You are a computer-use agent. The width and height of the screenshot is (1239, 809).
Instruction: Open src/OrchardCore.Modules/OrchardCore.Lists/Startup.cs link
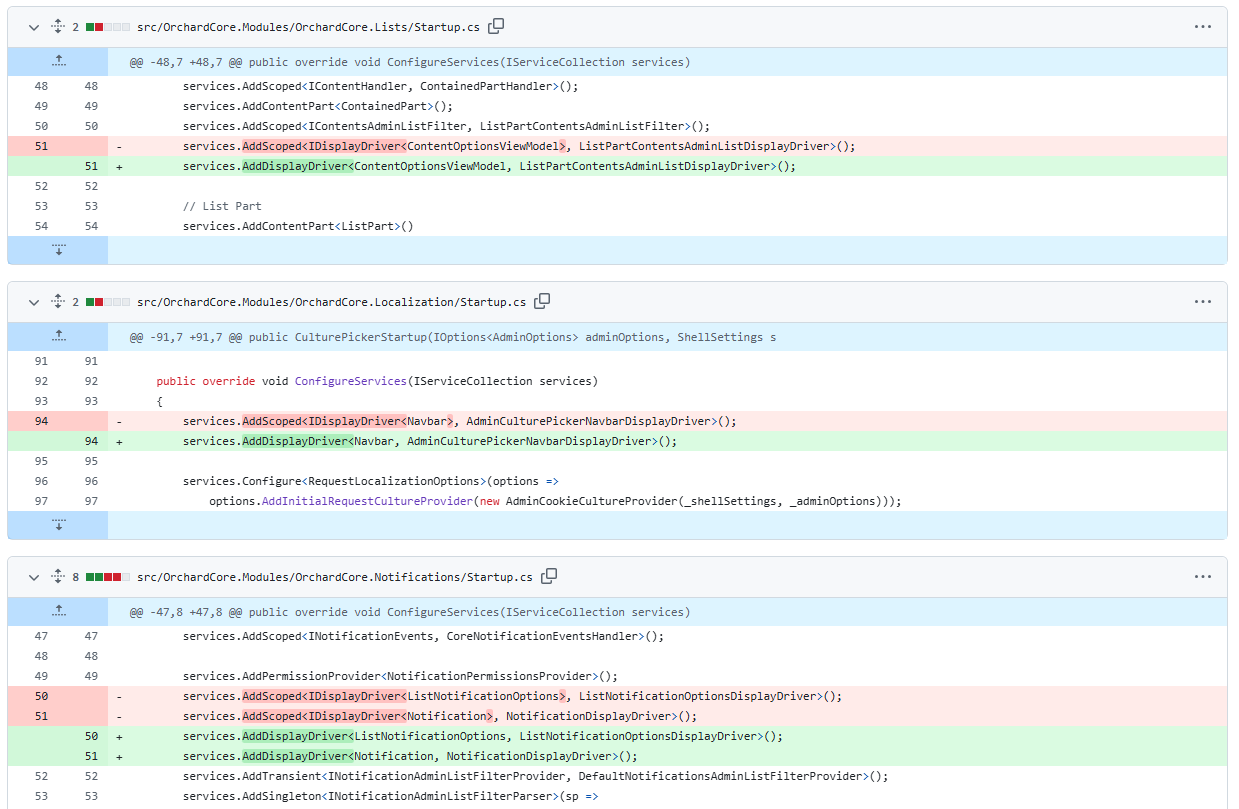308,27
